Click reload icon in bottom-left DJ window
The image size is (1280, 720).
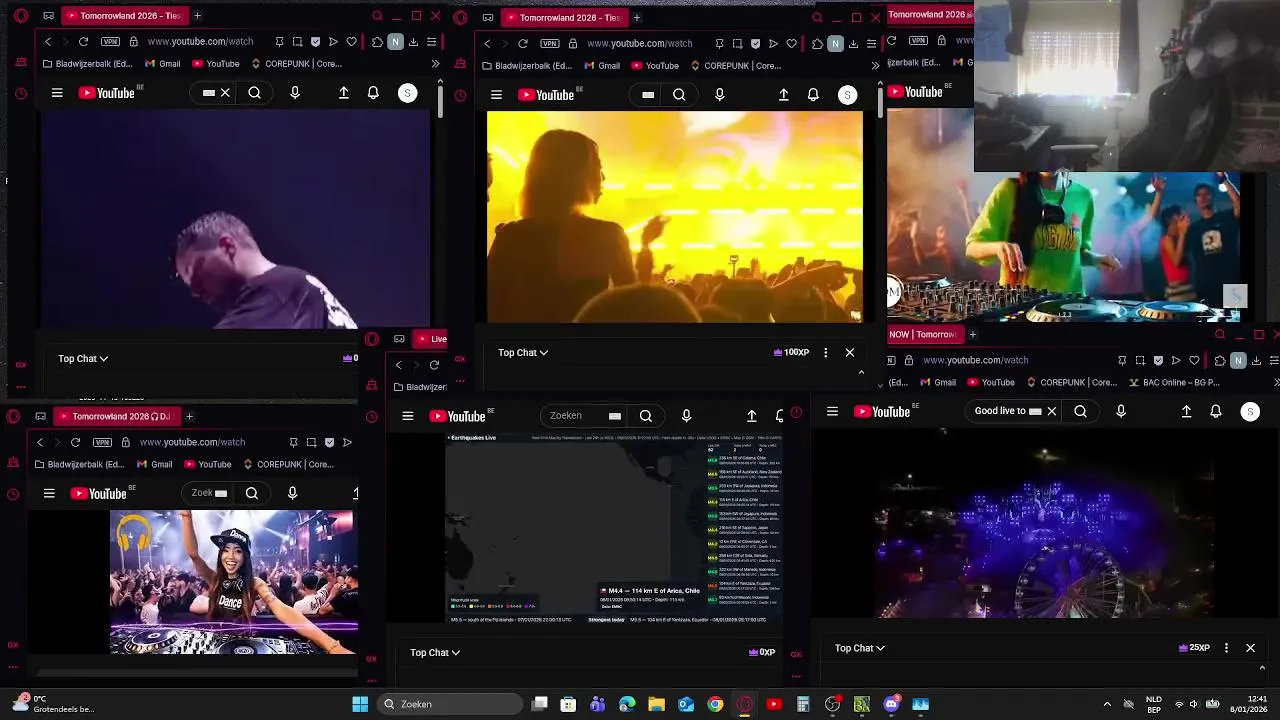click(x=75, y=442)
